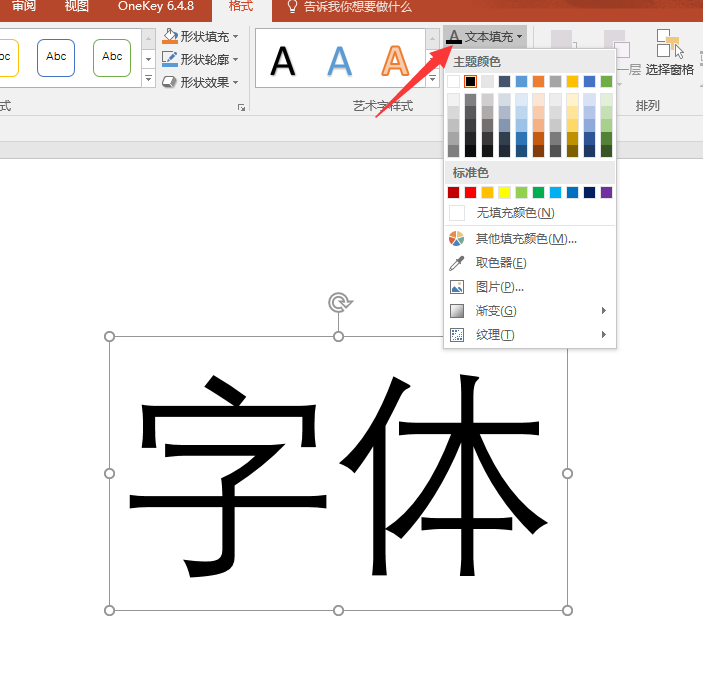Pick the bright red standard color

470,192
